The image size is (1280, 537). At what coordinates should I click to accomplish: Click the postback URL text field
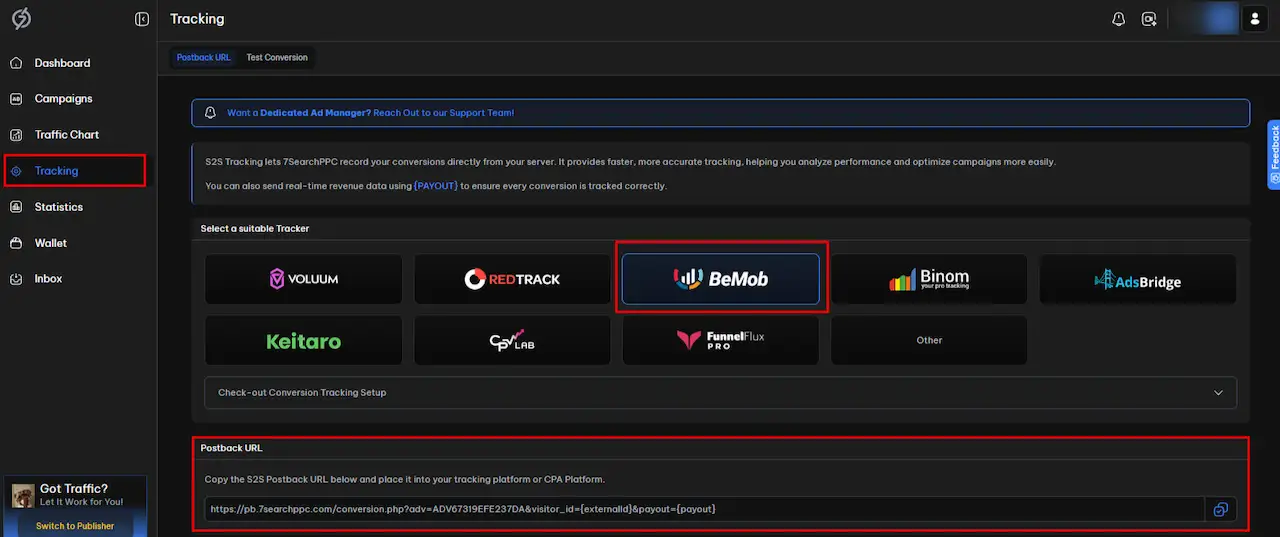[705, 509]
